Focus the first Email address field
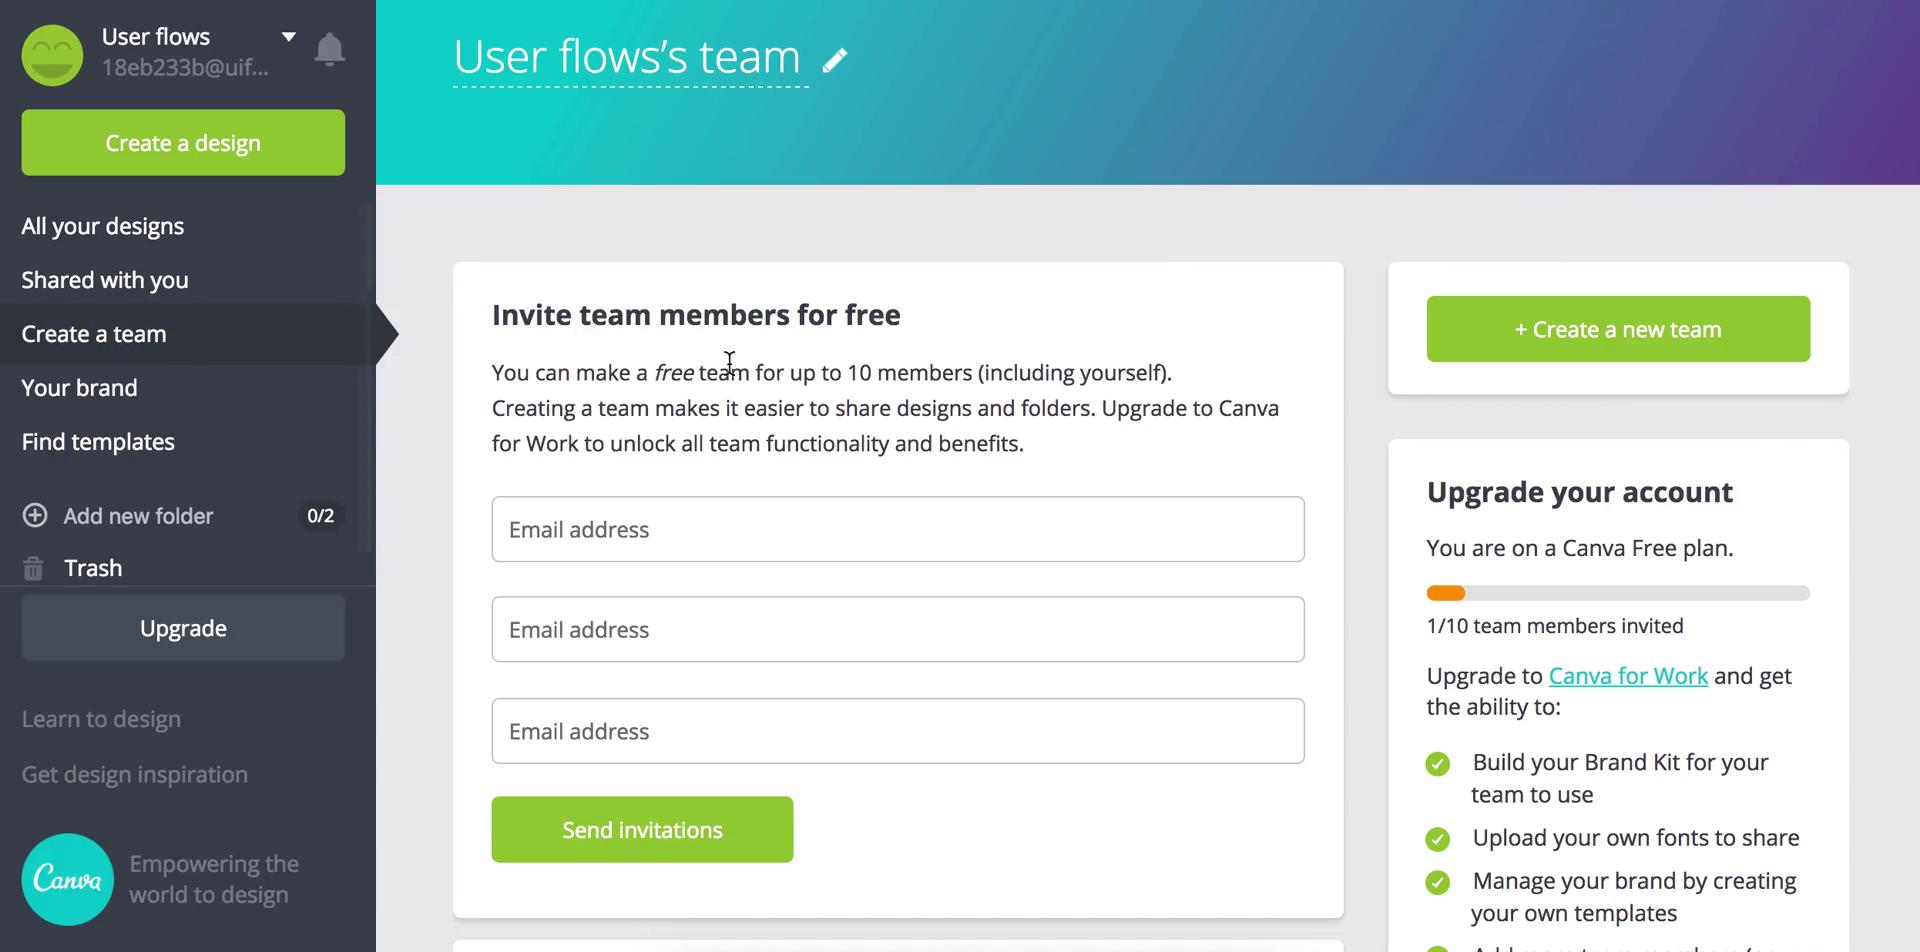Viewport: 1920px width, 952px height. pyautogui.click(x=898, y=529)
